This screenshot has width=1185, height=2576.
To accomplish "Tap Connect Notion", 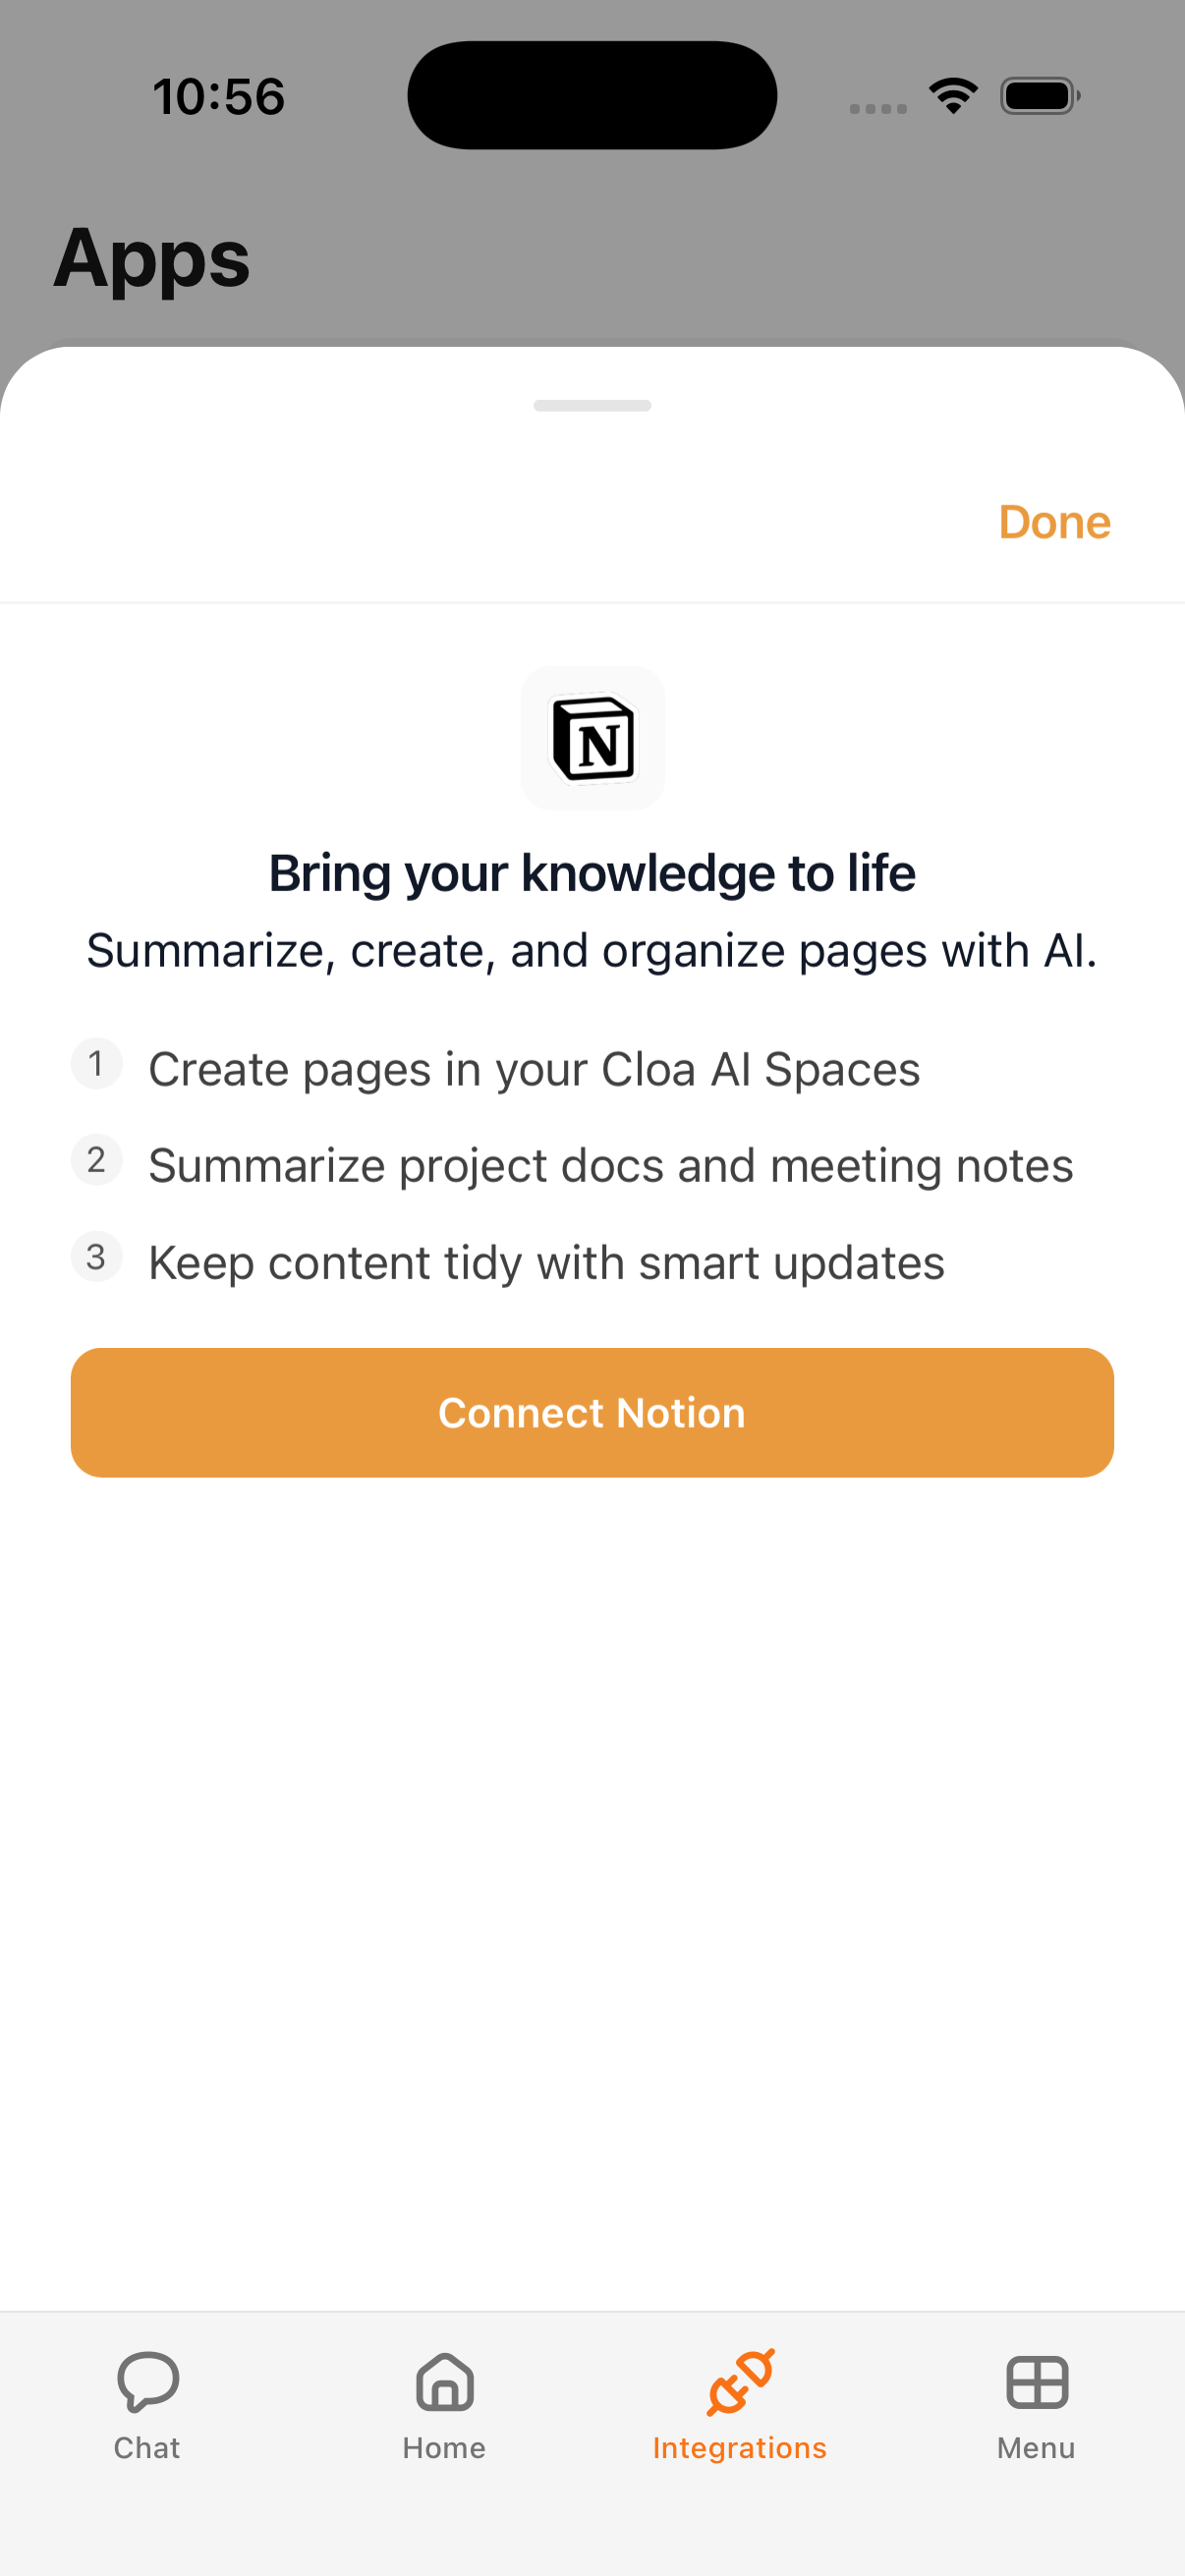I will [x=592, y=1412].
